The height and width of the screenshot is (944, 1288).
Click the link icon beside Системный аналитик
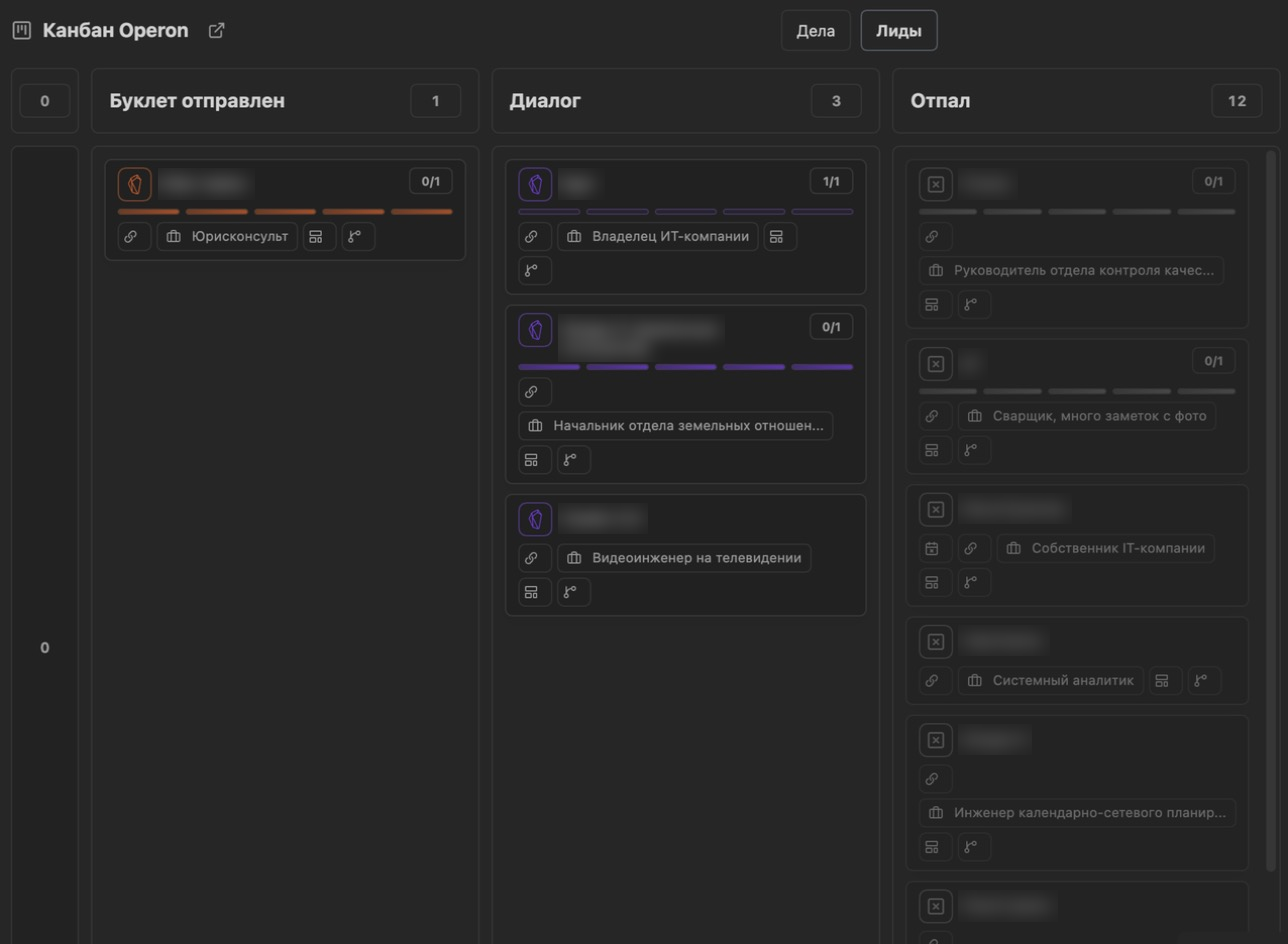936,681
